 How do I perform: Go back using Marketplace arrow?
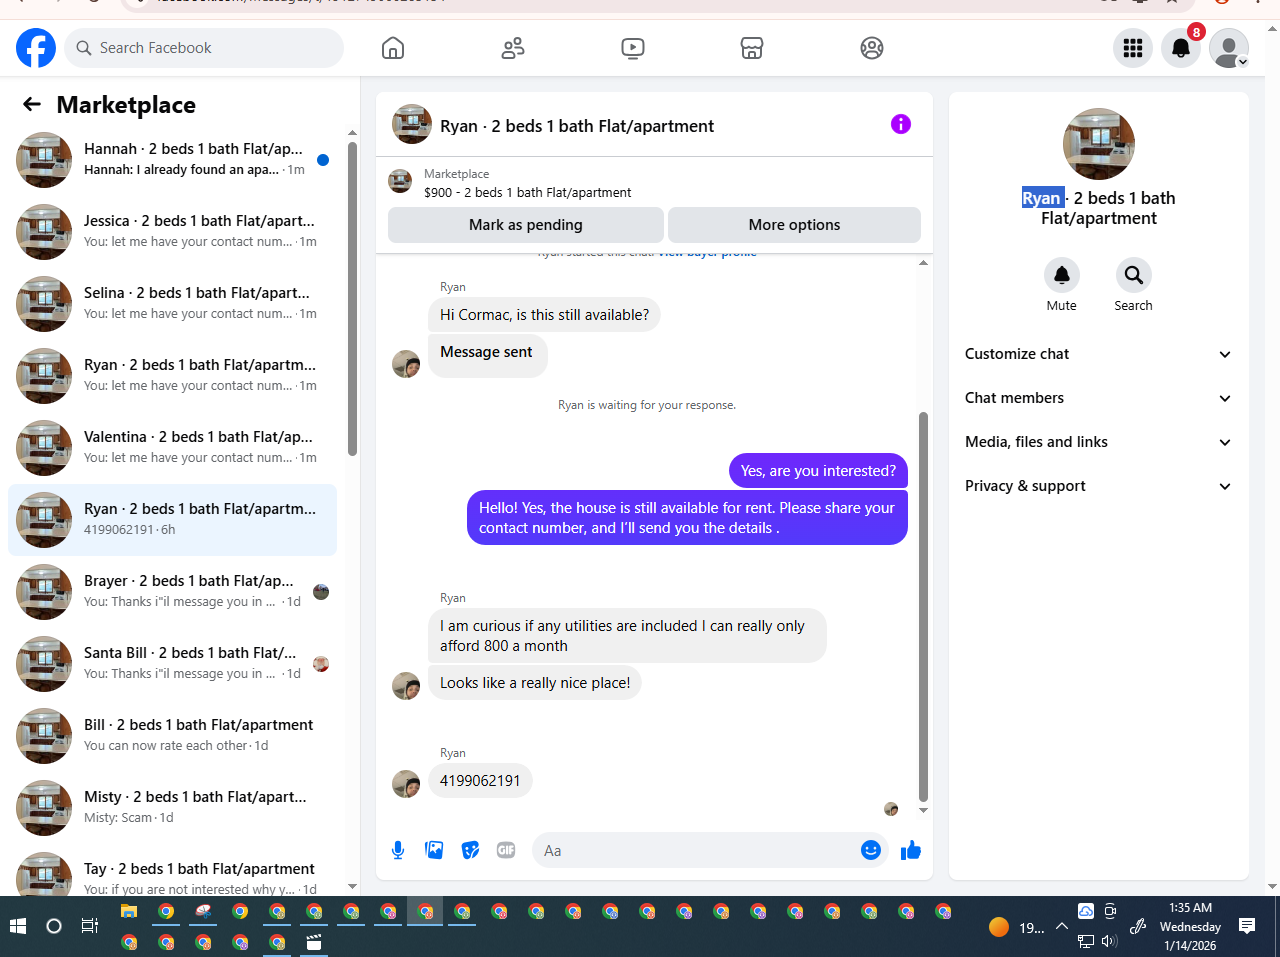32,104
